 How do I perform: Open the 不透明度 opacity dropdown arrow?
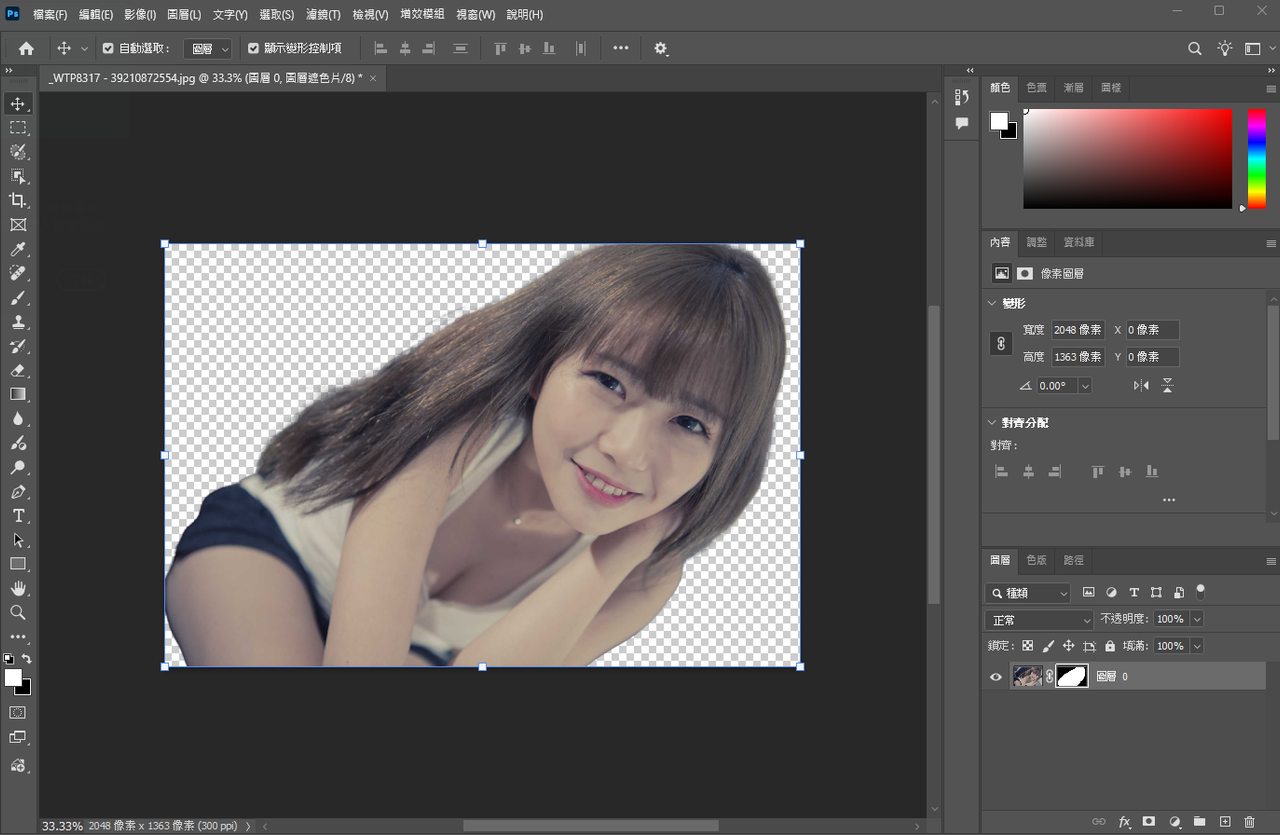click(x=1197, y=620)
